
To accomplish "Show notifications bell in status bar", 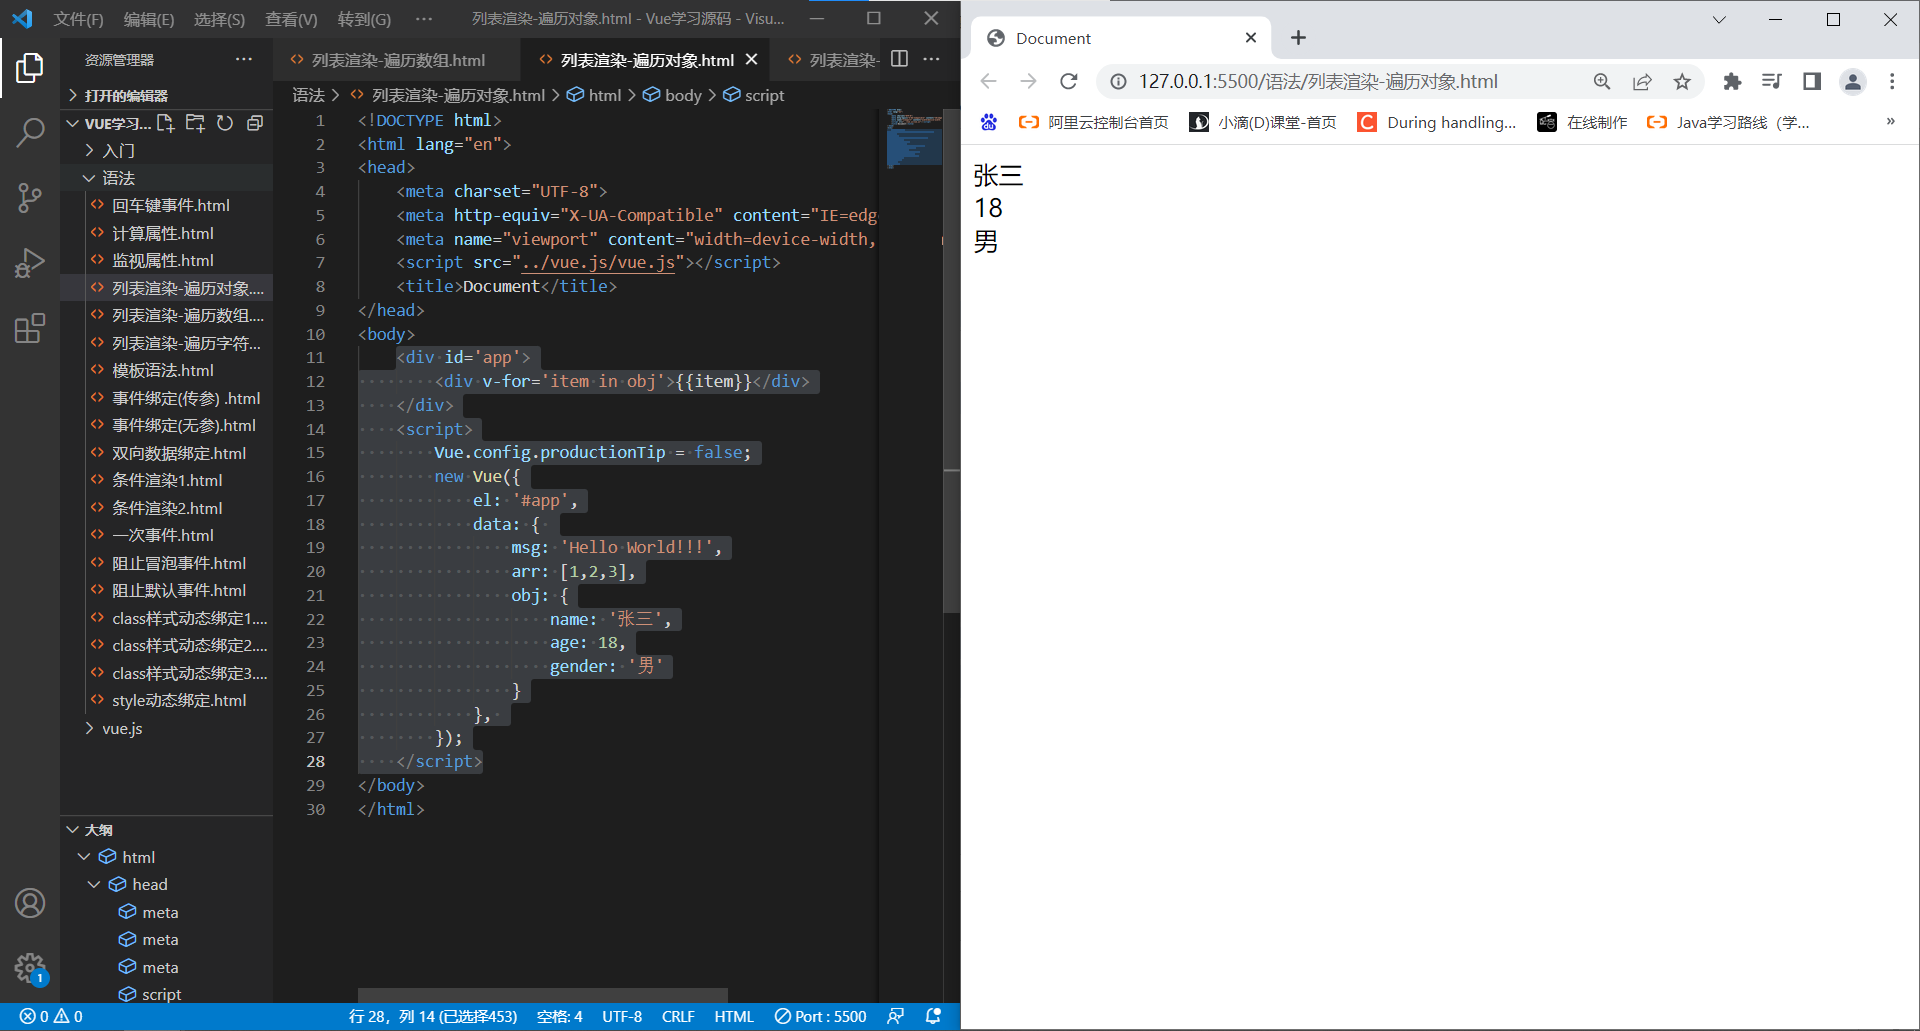I will coord(933,1016).
